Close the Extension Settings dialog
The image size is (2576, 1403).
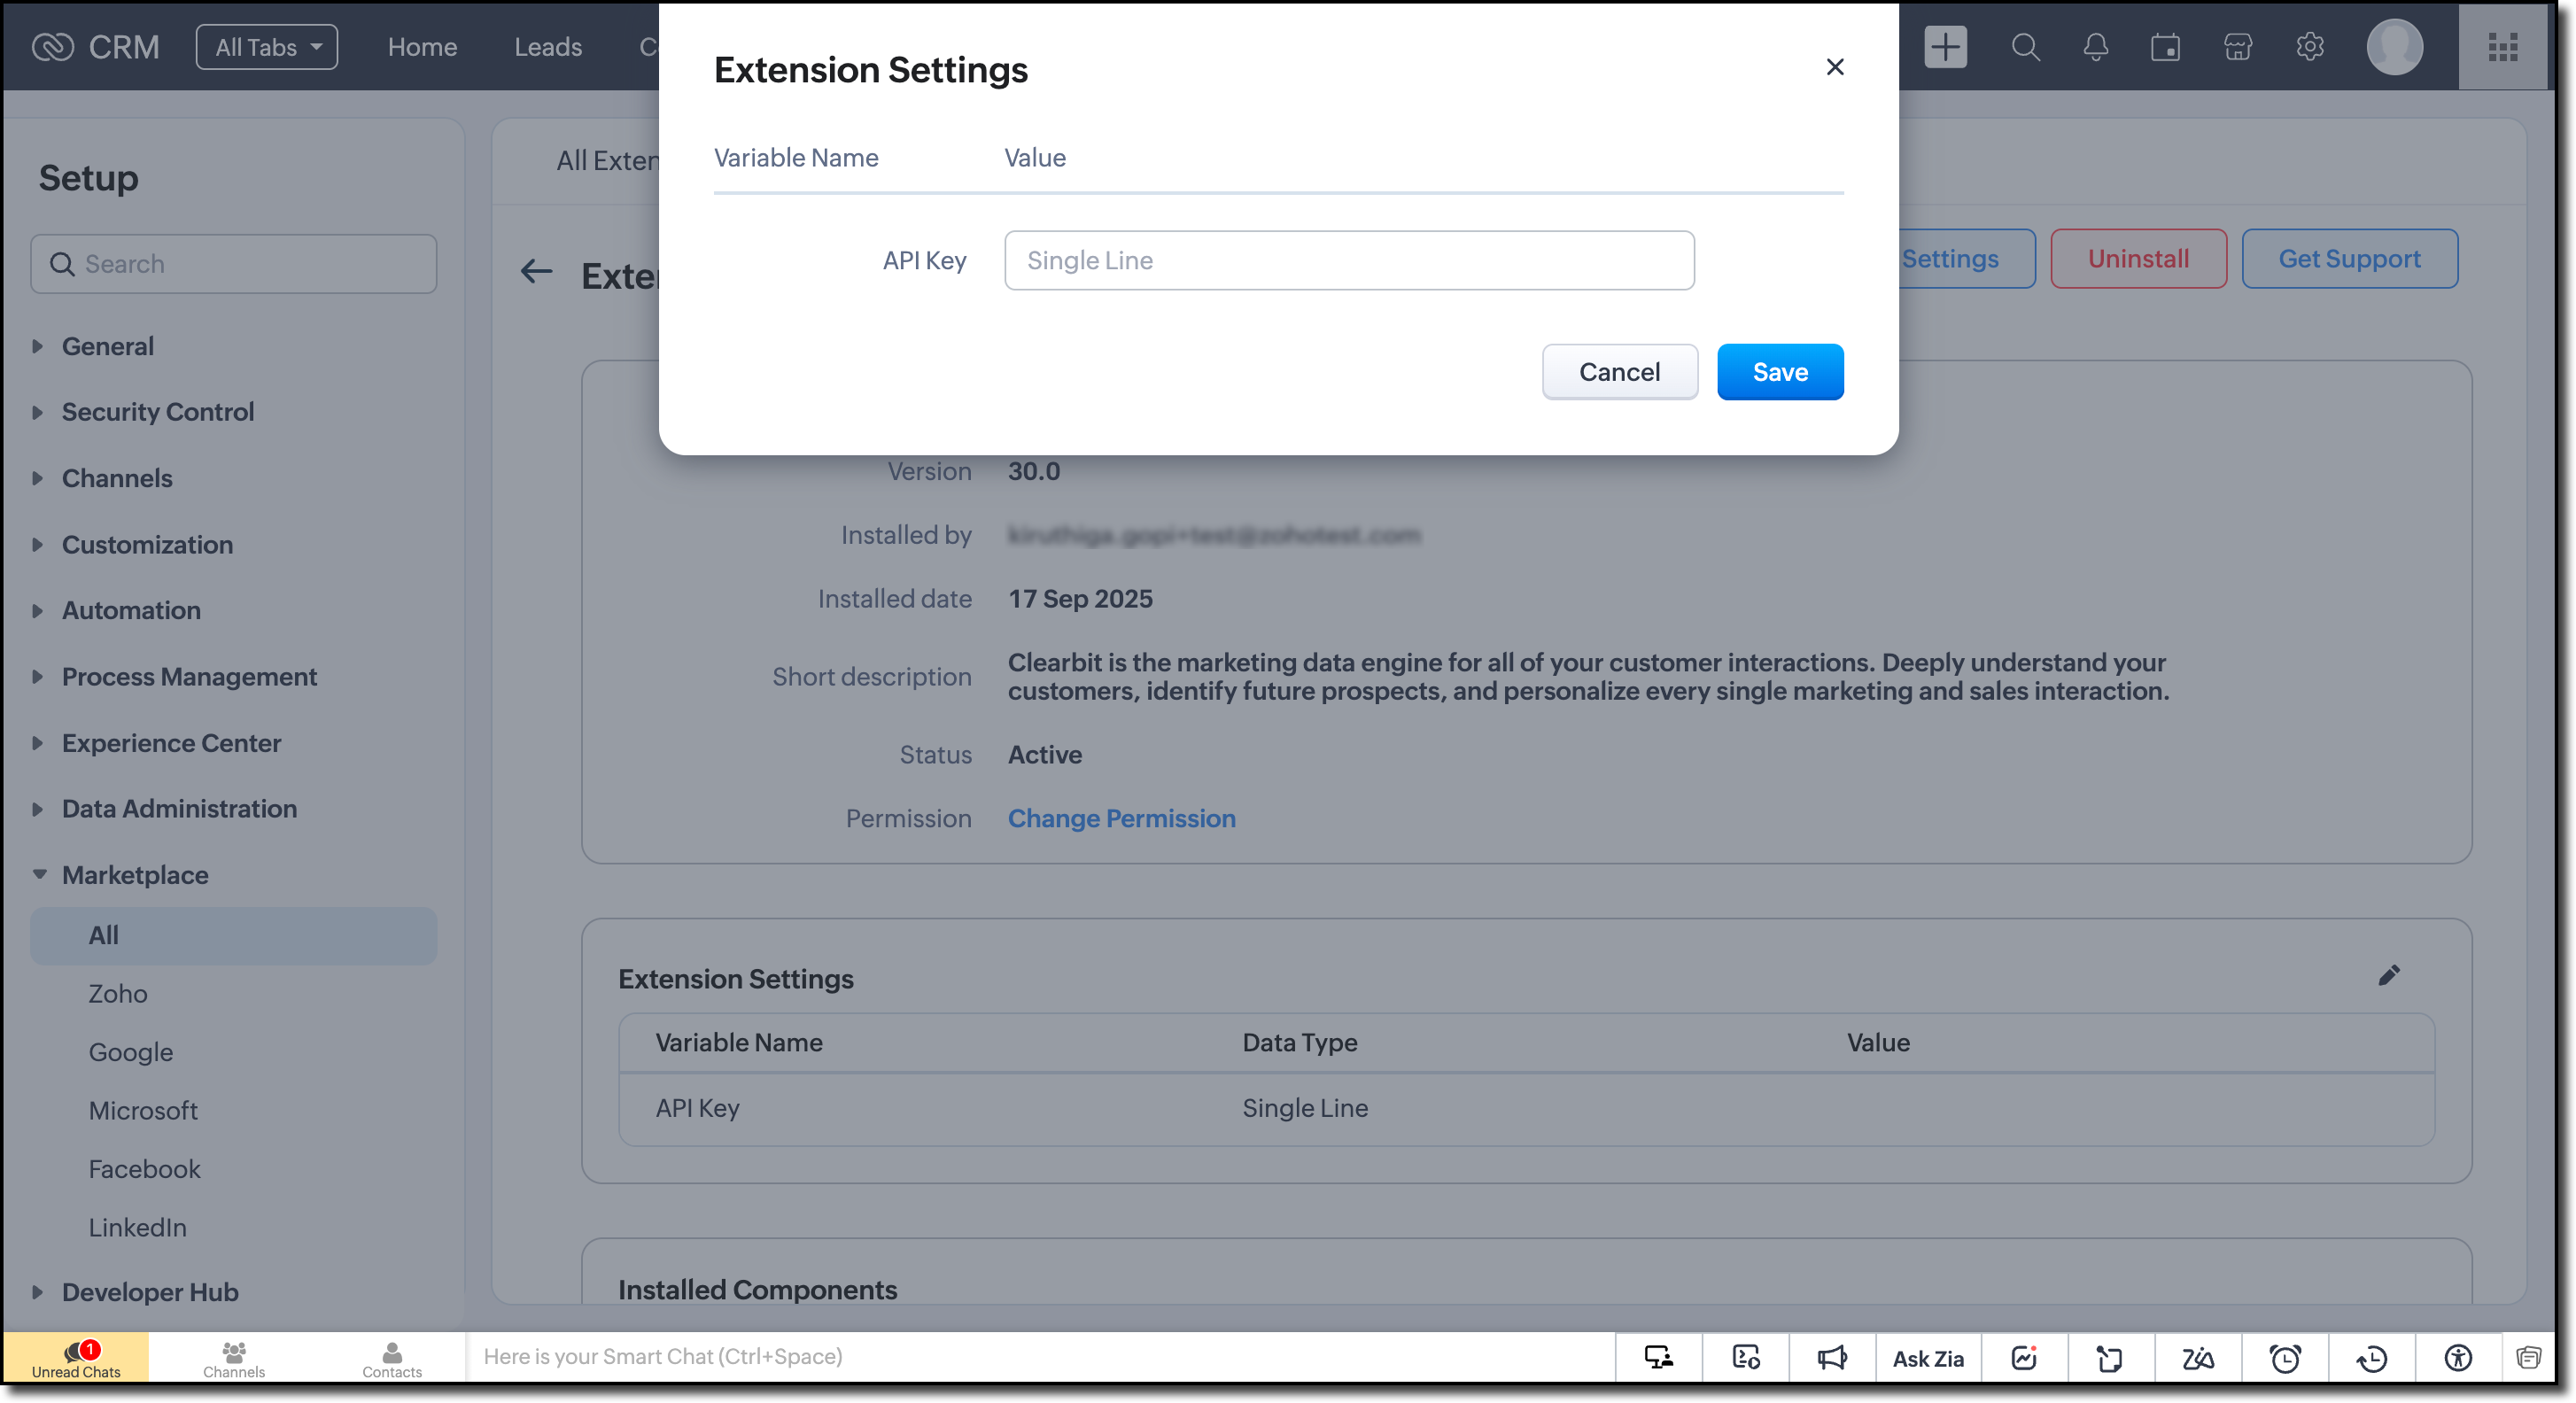pos(1834,67)
